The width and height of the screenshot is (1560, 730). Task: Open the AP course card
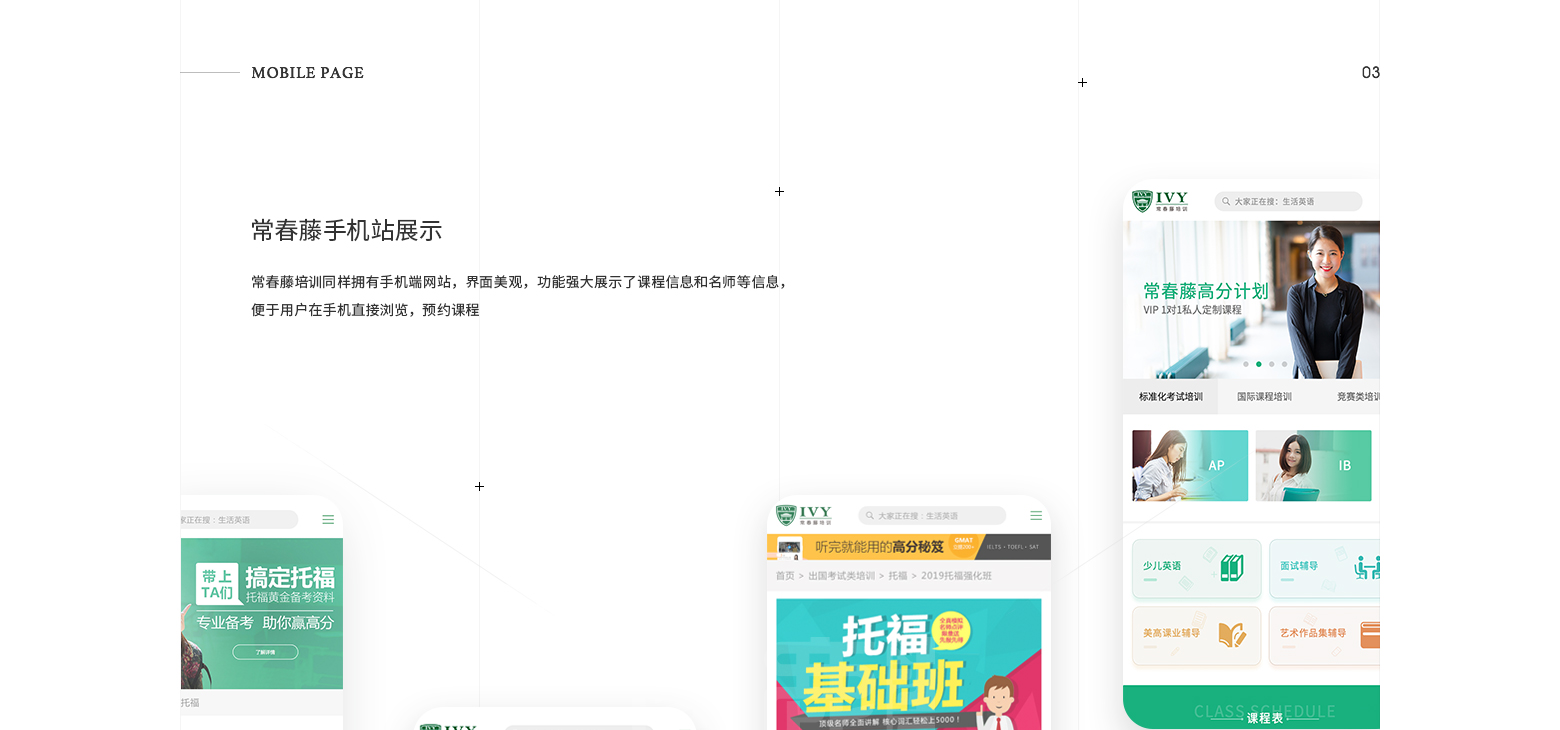click(1190, 465)
